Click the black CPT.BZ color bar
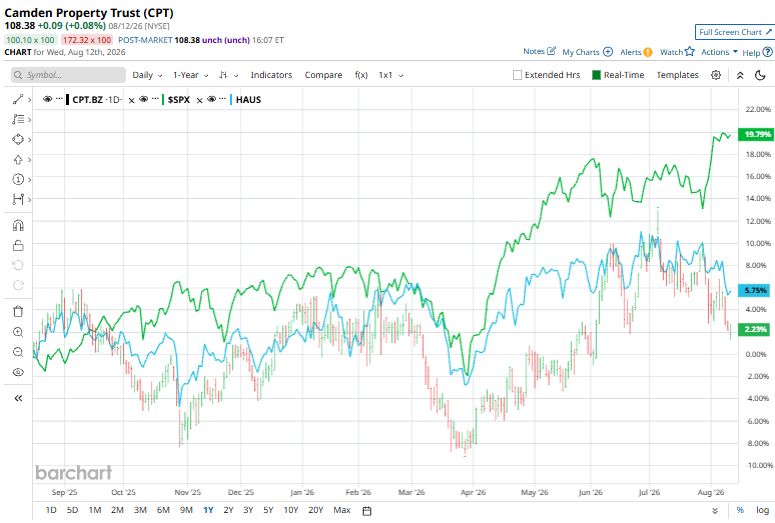775x523 pixels. [x=67, y=99]
